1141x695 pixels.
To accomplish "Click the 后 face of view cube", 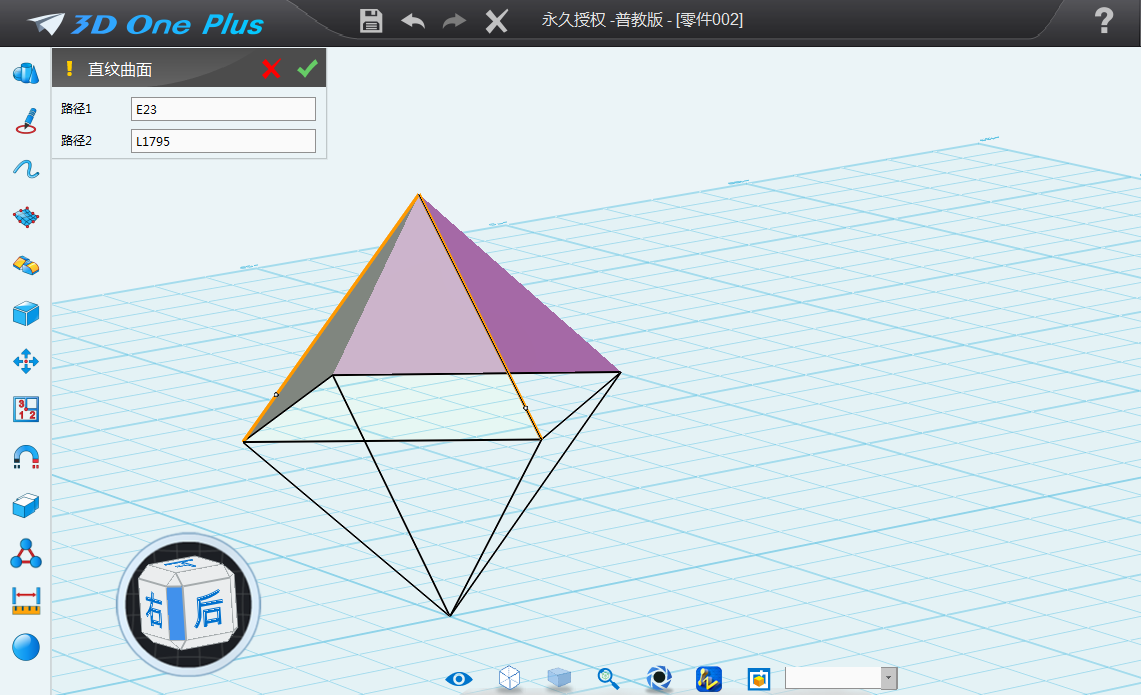I will [209, 610].
